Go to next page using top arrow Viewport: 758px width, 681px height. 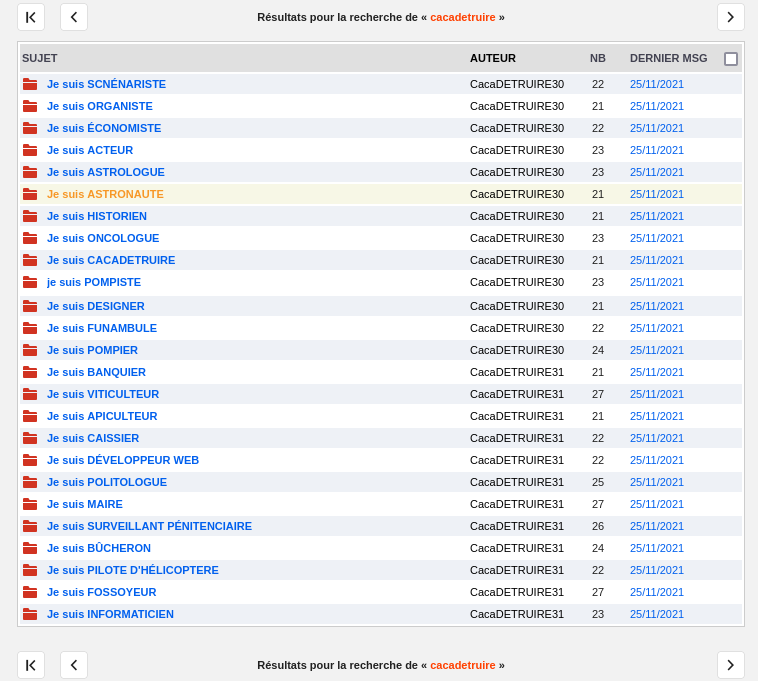point(730,17)
